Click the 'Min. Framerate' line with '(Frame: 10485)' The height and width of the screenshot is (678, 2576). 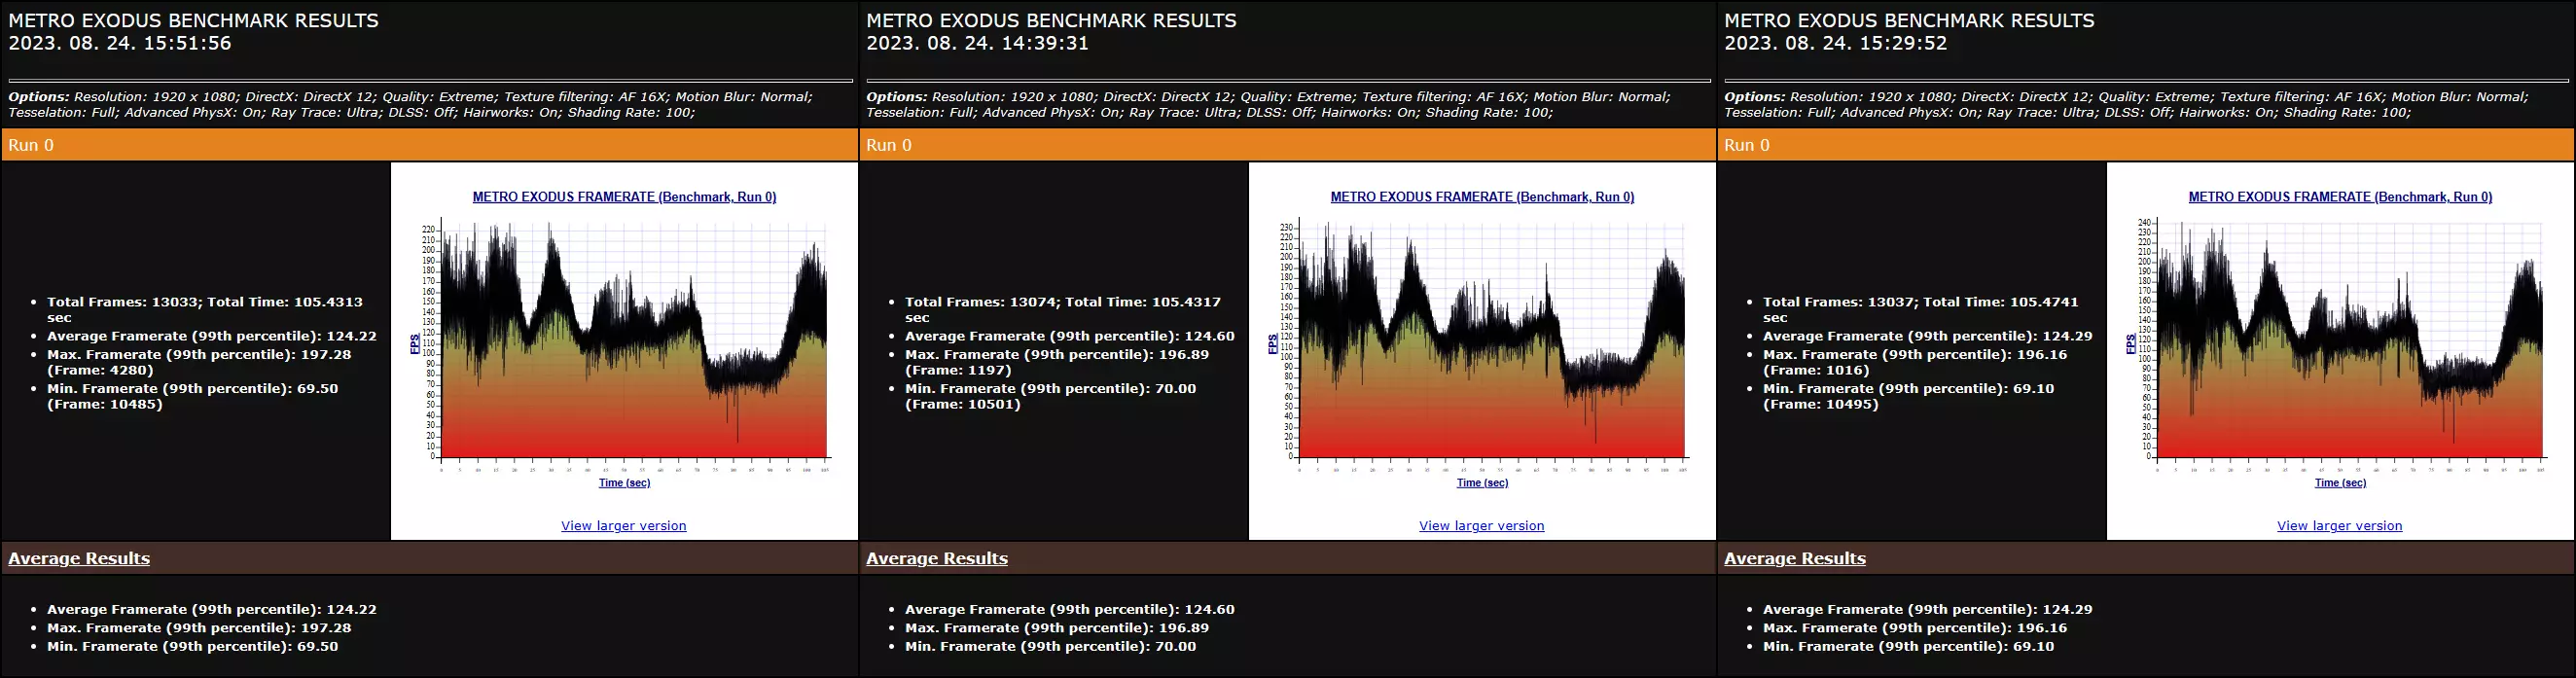[193, 396]
